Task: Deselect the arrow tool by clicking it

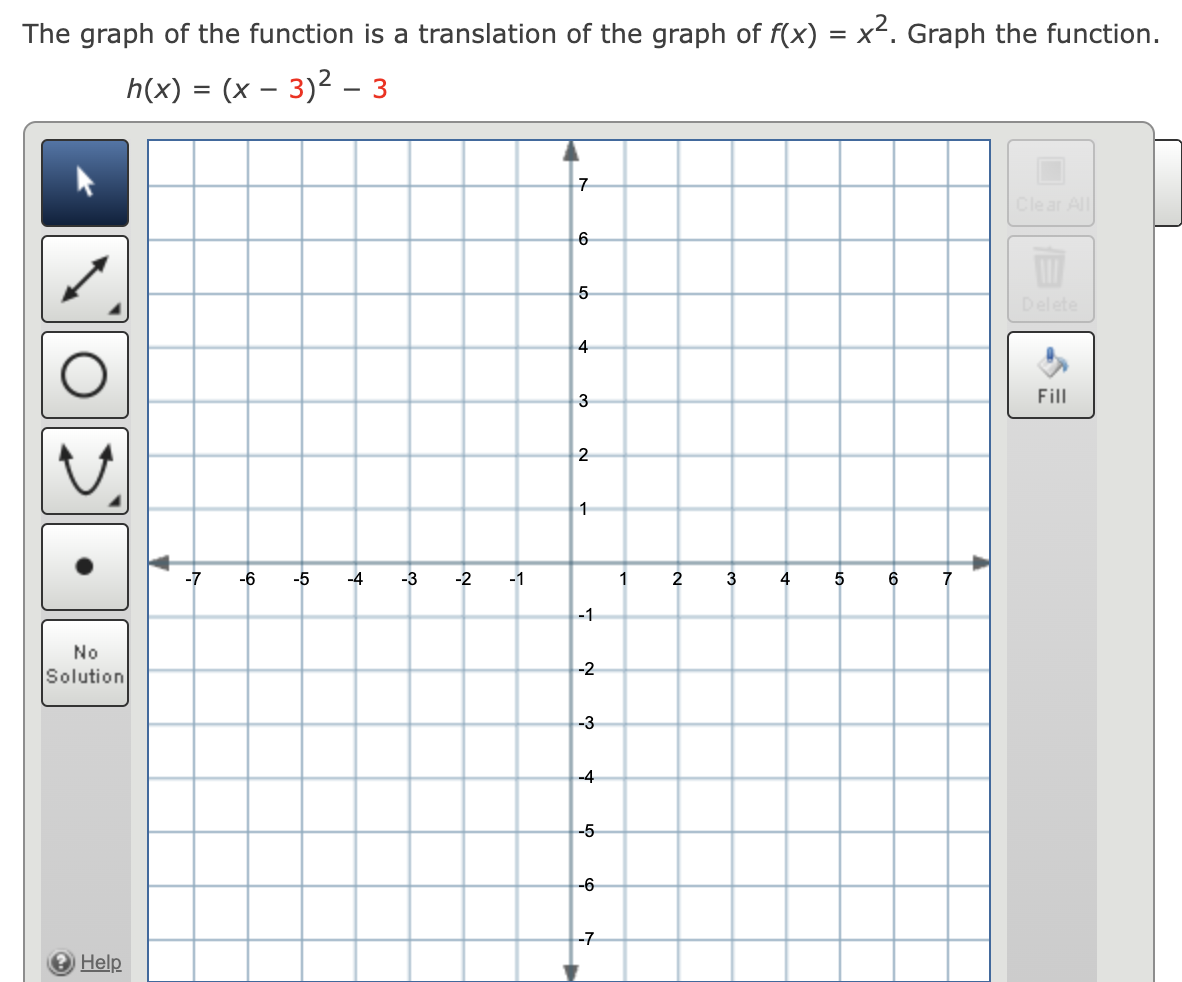Action: [x=84, y=182]
